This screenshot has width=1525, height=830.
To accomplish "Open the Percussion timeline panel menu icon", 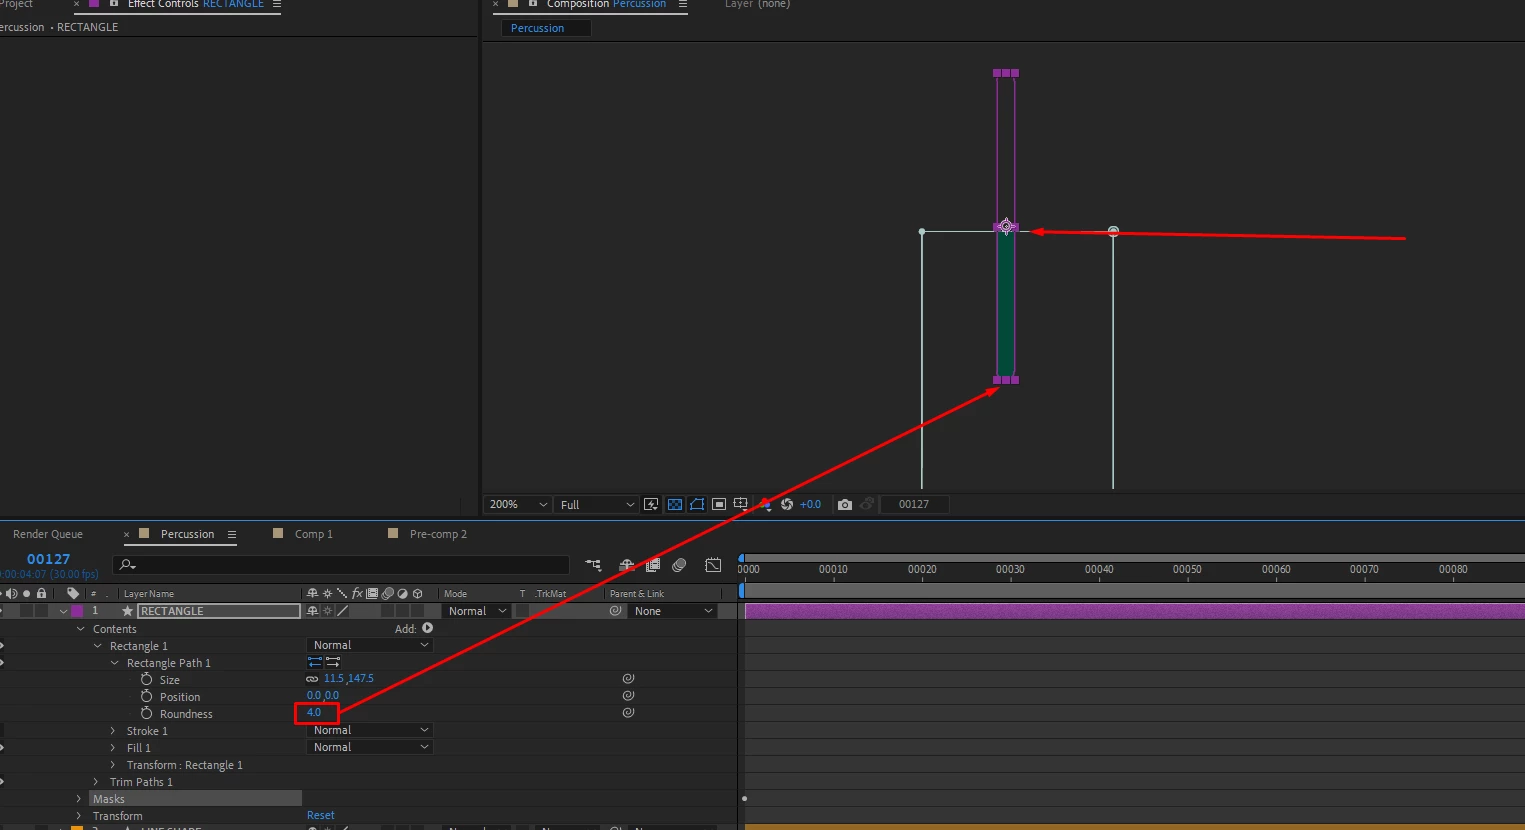I will point(232,535).
